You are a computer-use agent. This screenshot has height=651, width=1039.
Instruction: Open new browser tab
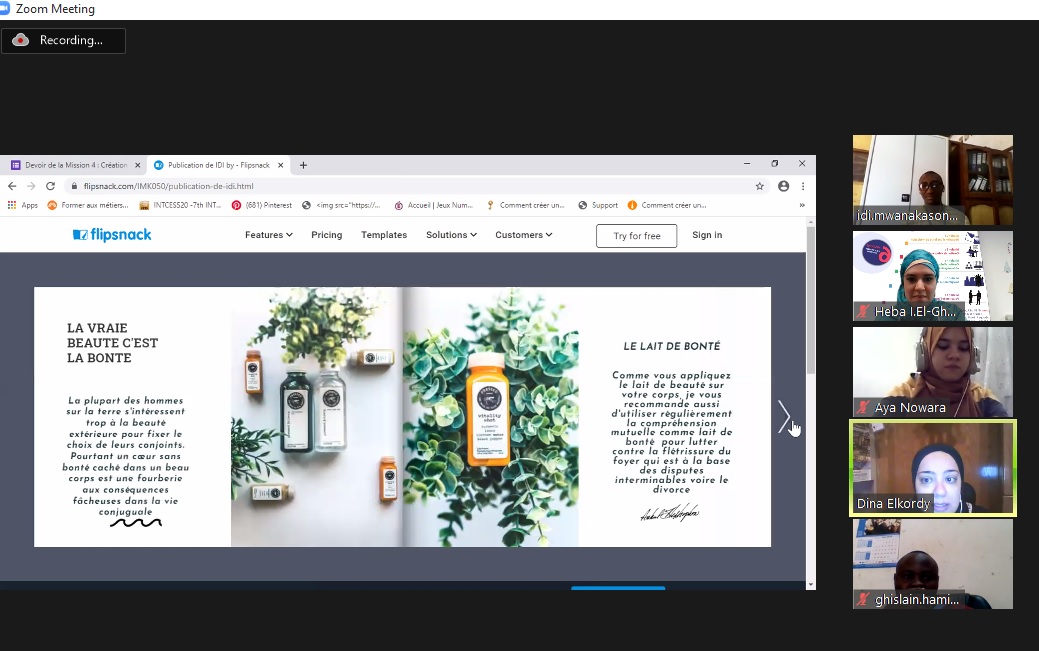click(303, 165)
